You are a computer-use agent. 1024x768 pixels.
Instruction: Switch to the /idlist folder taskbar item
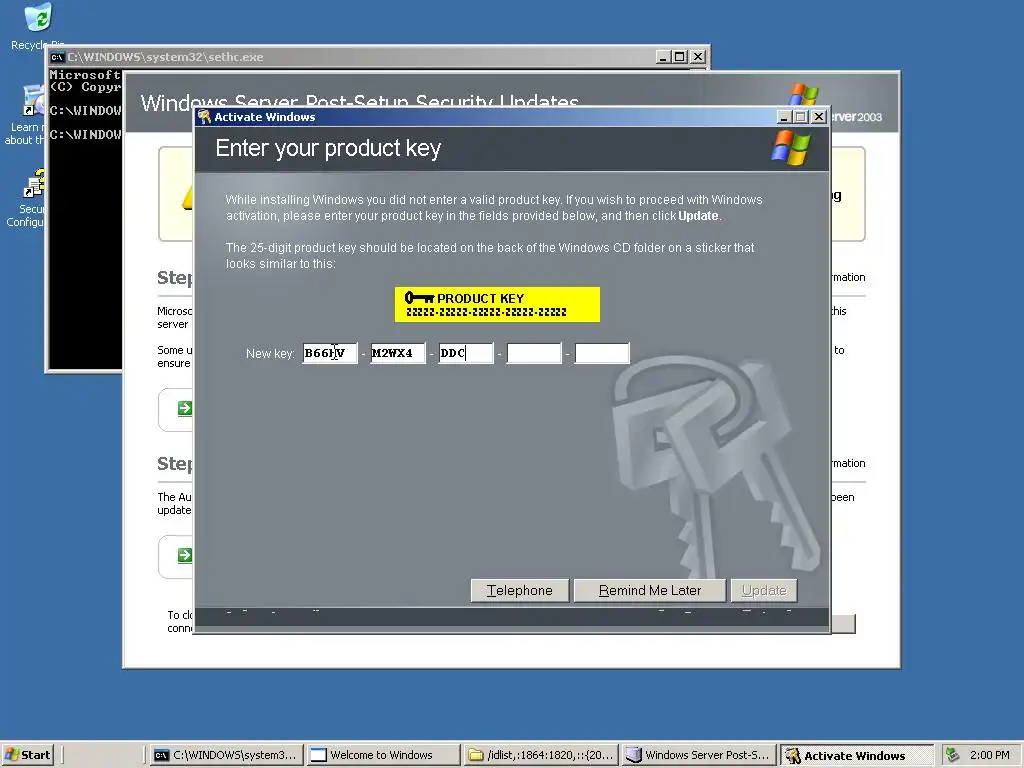541,755
